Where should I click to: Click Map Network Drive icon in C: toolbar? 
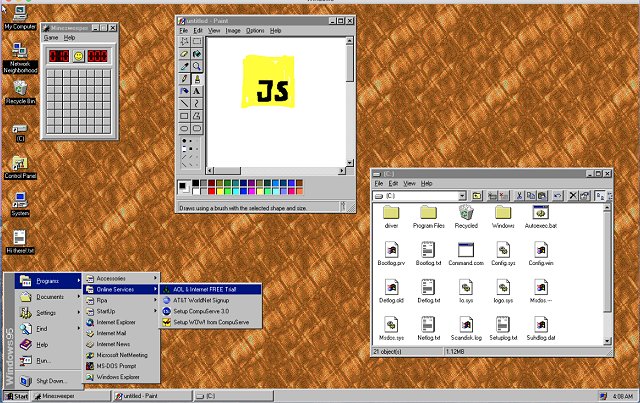(x=492, y=196)
